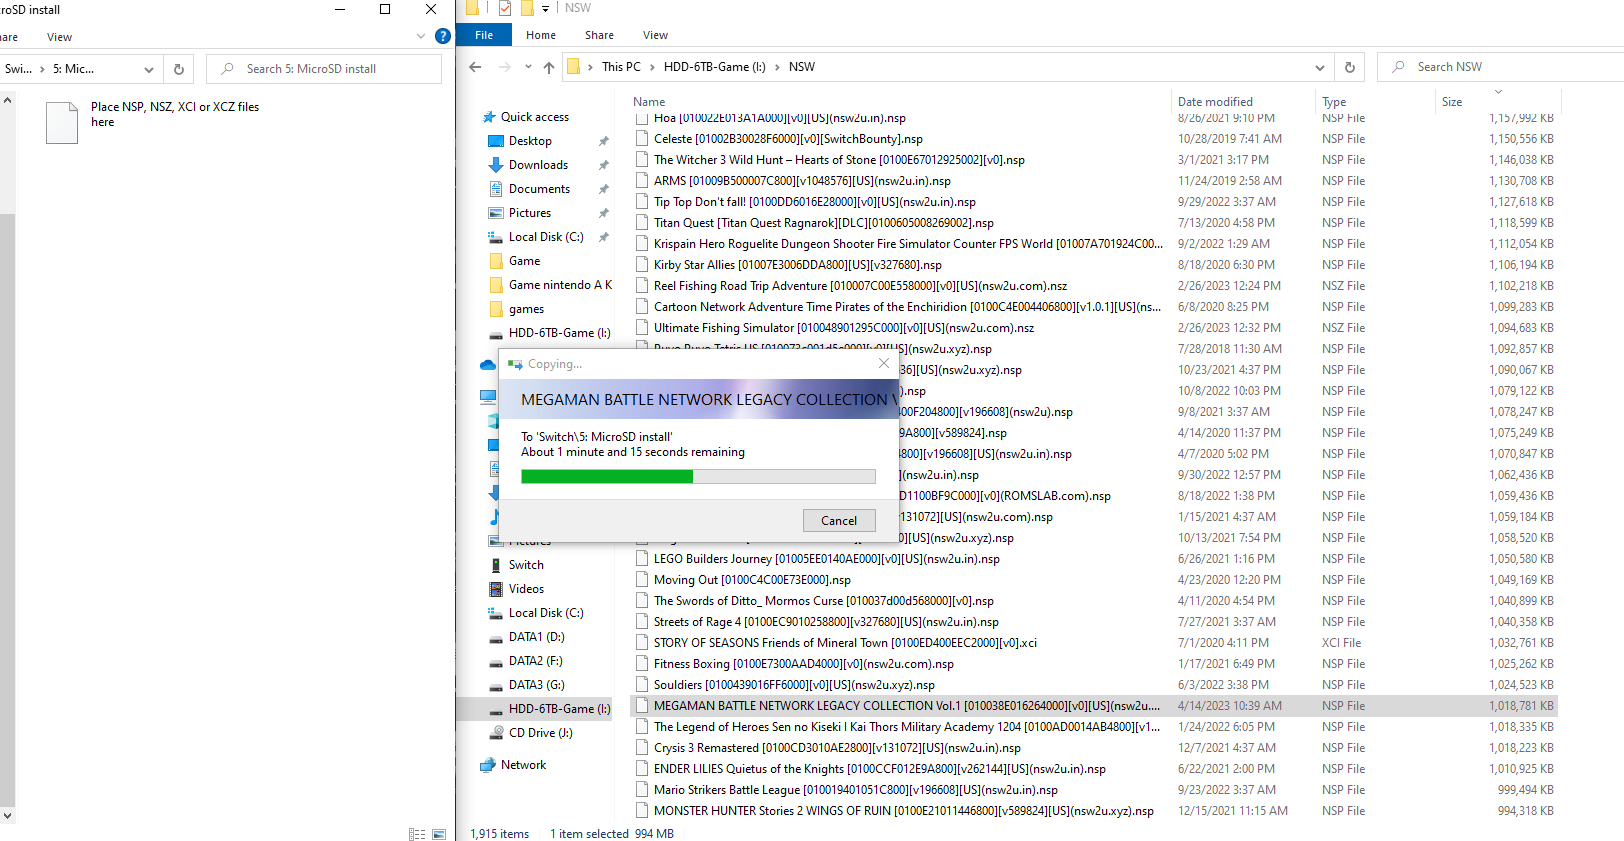Open the Home ribbon tab
The image size is (1624, 841).
coord(541,35)
